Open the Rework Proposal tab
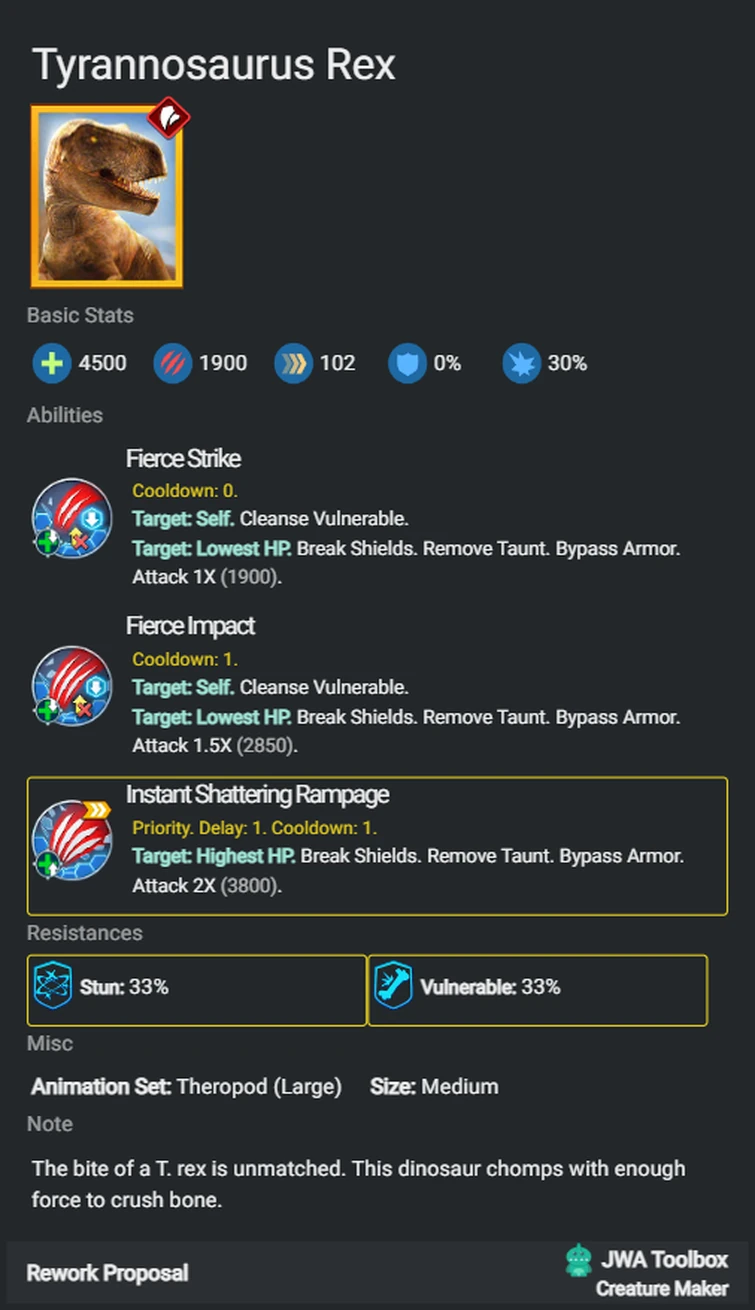The image size is (755, 1310). (x=107, y=1273)
